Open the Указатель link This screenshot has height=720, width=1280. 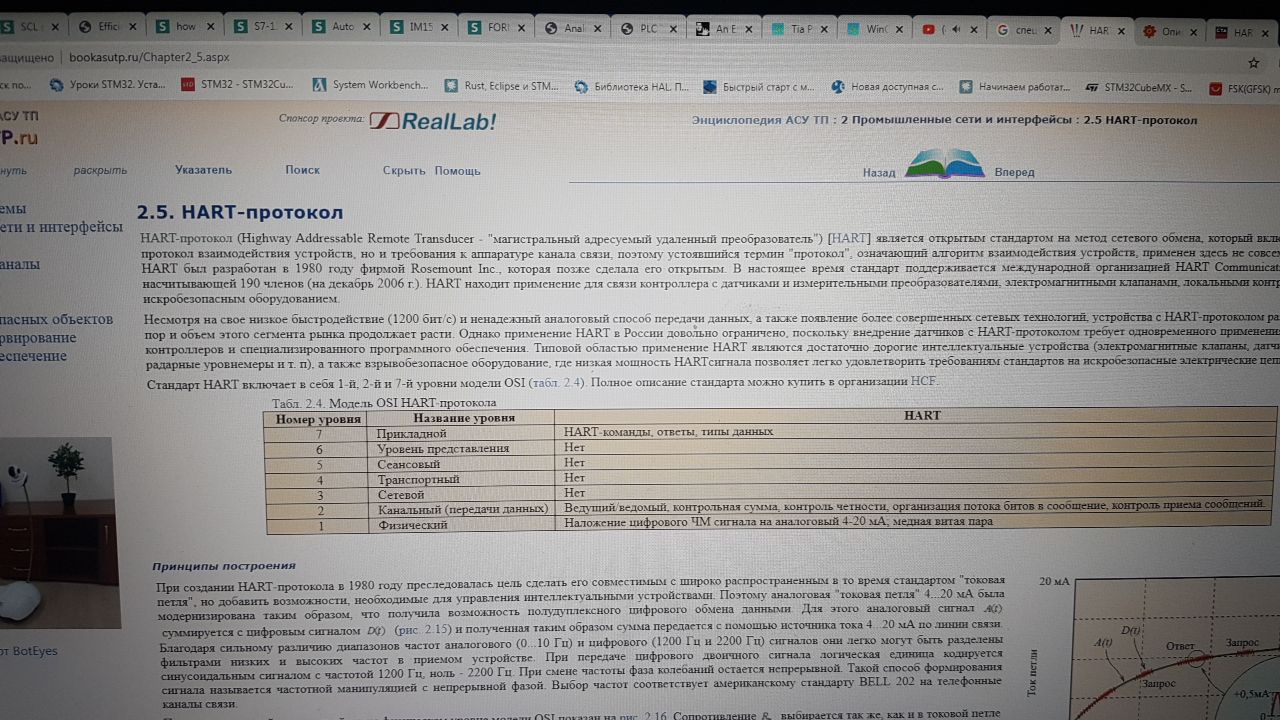click(x=203, y=170)
